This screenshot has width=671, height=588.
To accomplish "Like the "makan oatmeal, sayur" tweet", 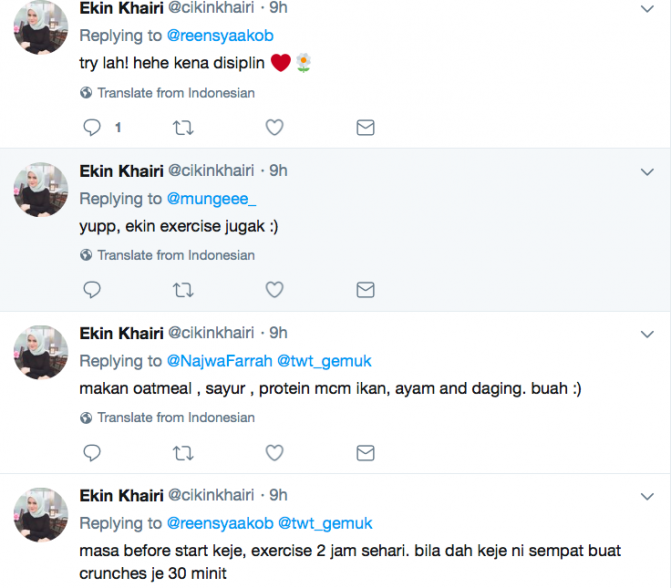I will tap(274, 453).
